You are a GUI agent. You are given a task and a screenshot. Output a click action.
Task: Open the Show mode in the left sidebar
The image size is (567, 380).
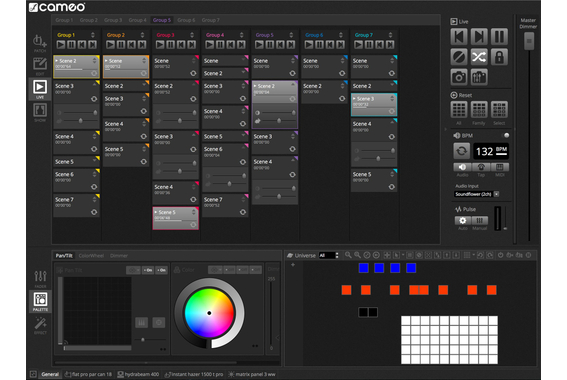40,111
